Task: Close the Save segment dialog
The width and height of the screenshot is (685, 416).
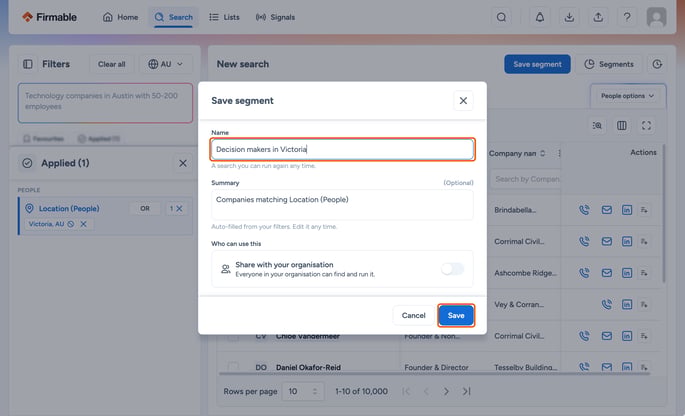Action: click(463, 101)
